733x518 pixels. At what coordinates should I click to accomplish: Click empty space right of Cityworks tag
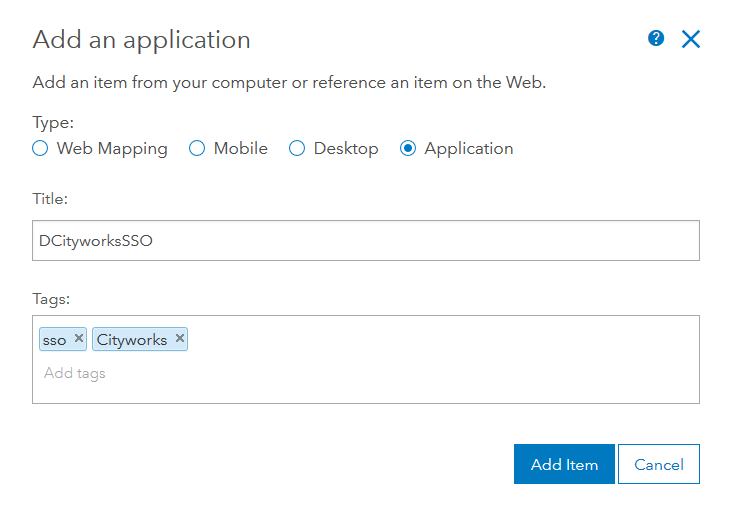click(440, 340)
